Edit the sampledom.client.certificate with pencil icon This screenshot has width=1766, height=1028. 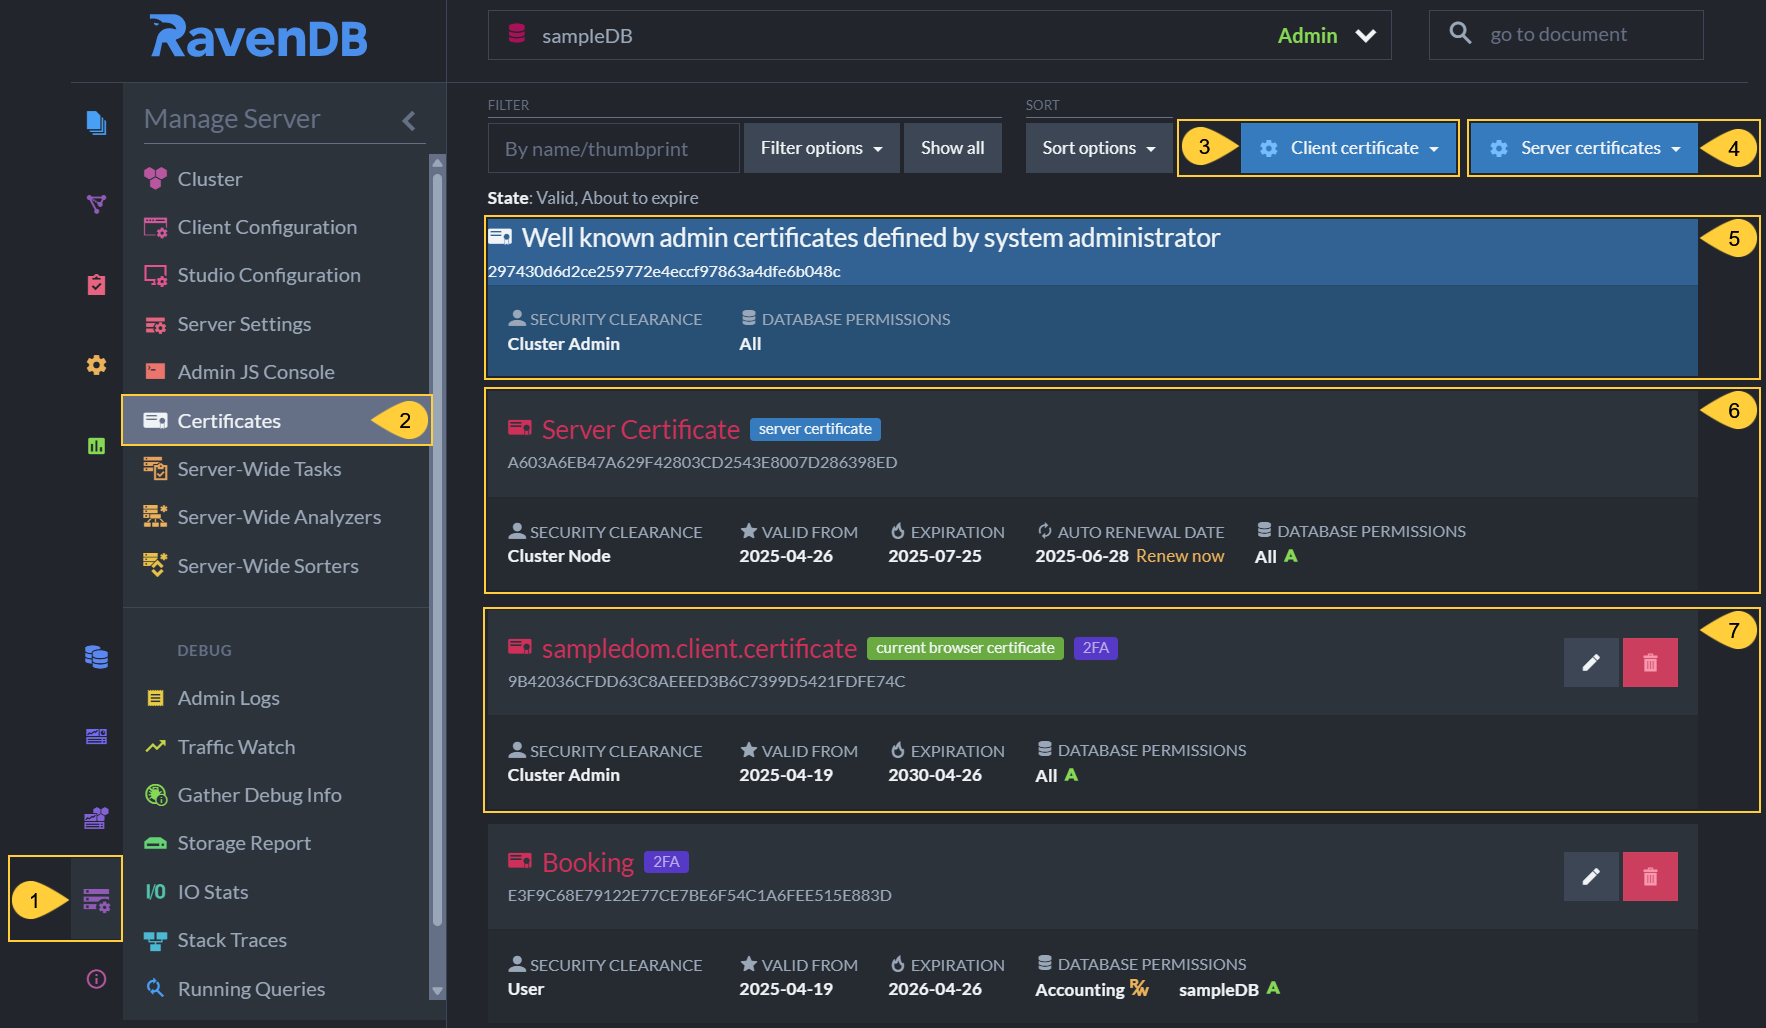(x=1591, y=662)
